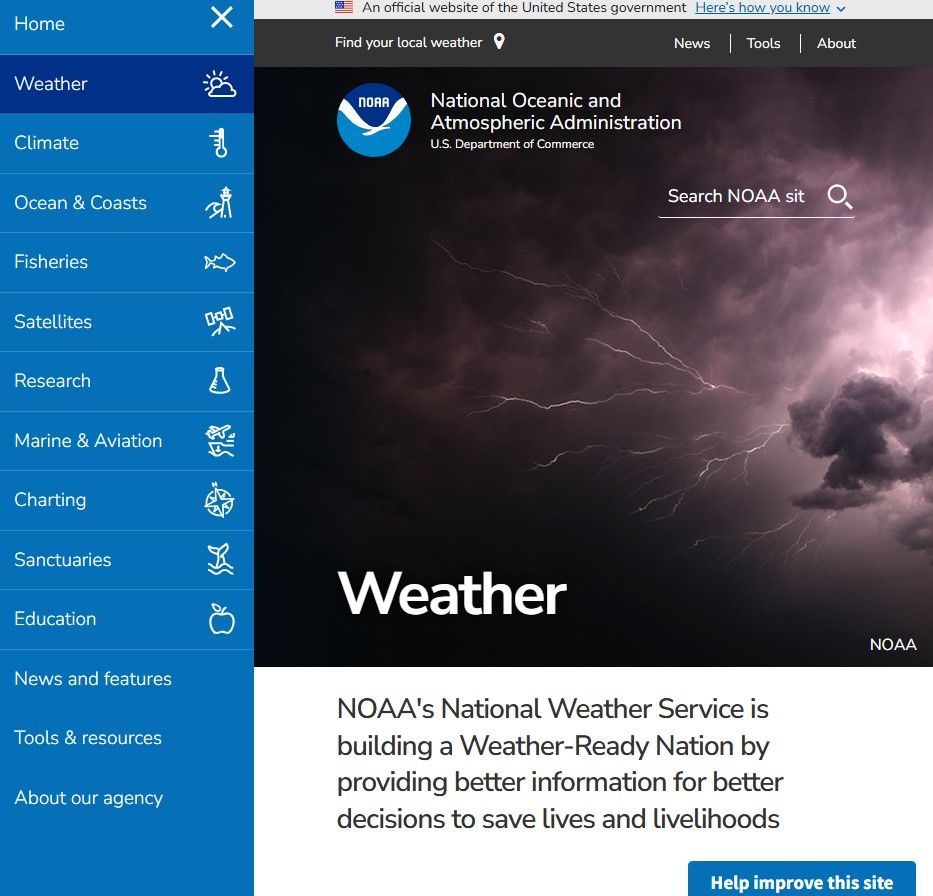Open the News and features page
Viewport: 933px width, 896px height.
92,679
